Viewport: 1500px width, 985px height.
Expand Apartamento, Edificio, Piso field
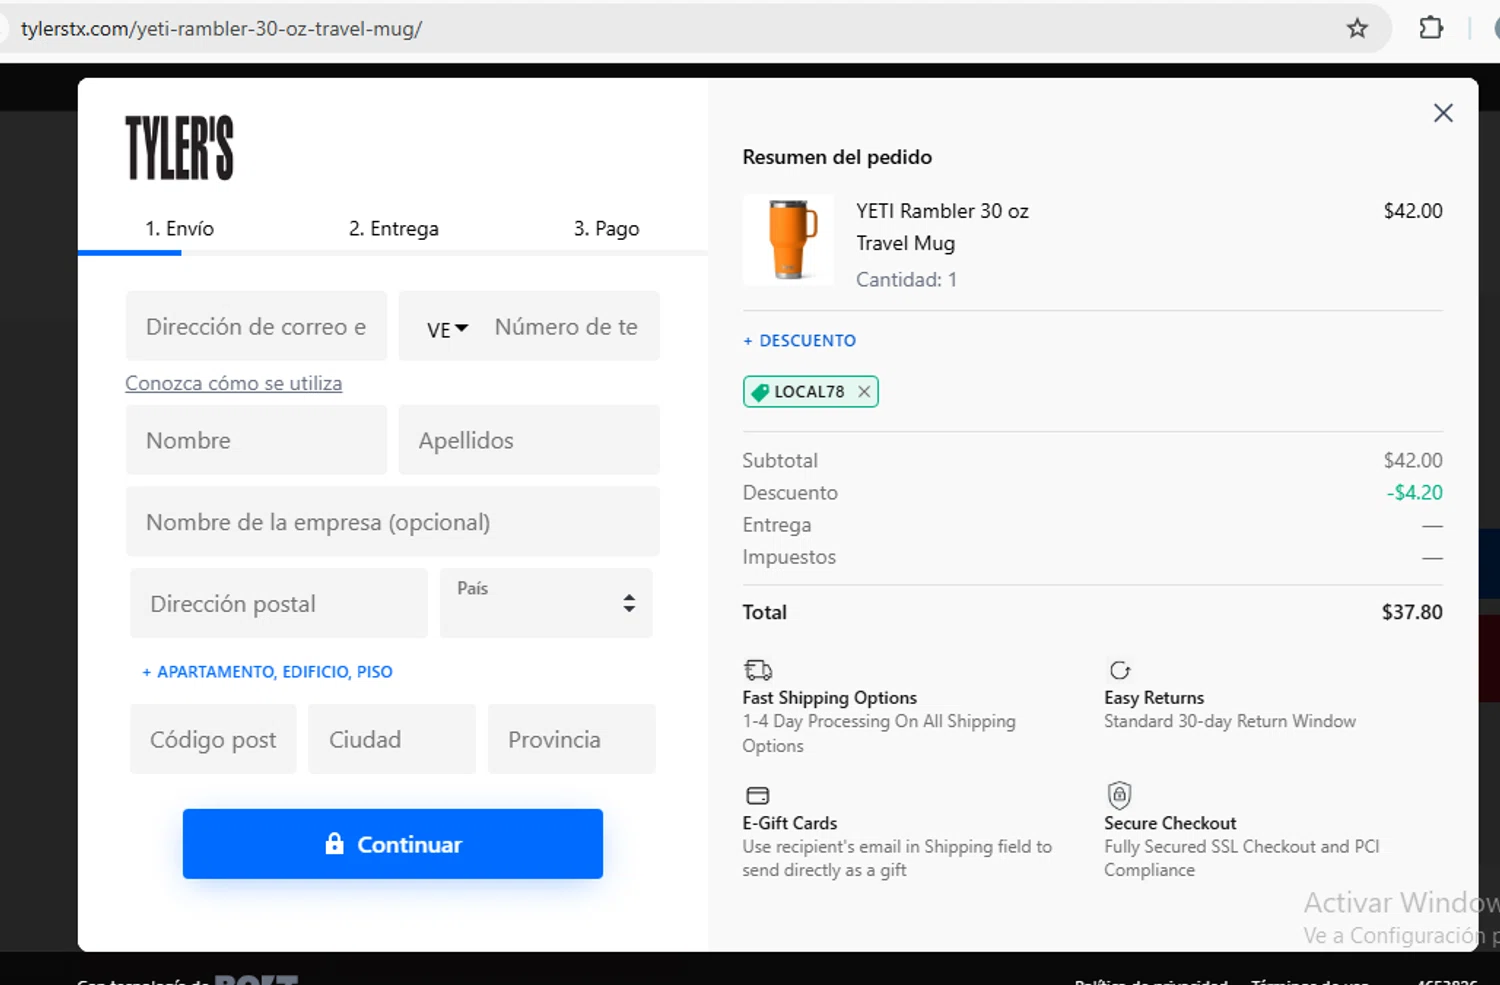pyautogui.click(x=267, y=672)
